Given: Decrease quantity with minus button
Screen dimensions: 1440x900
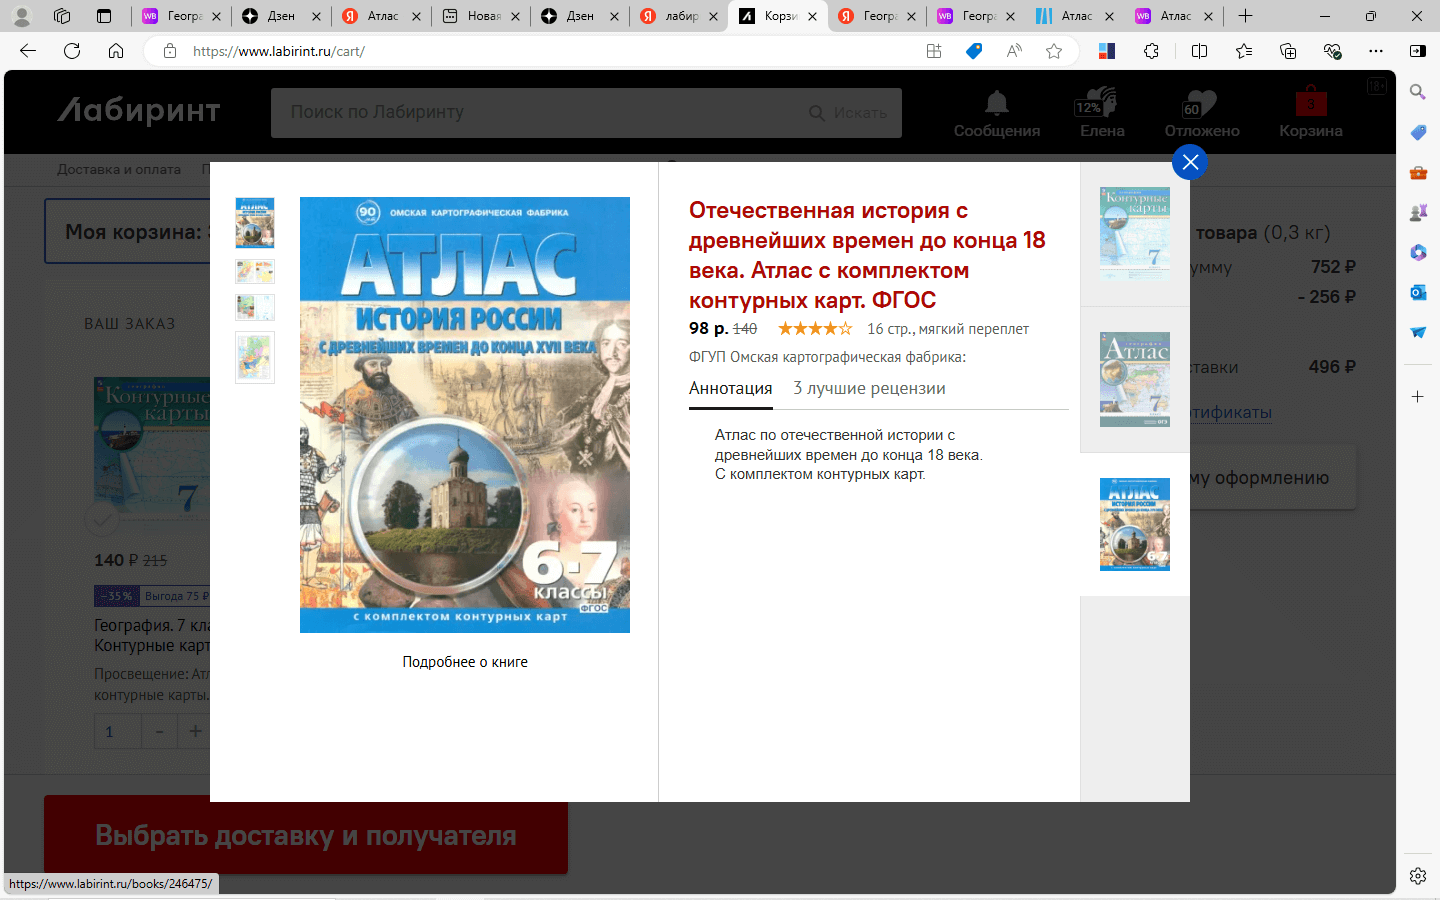Looking at the screenshot, I should click(159, 731).
